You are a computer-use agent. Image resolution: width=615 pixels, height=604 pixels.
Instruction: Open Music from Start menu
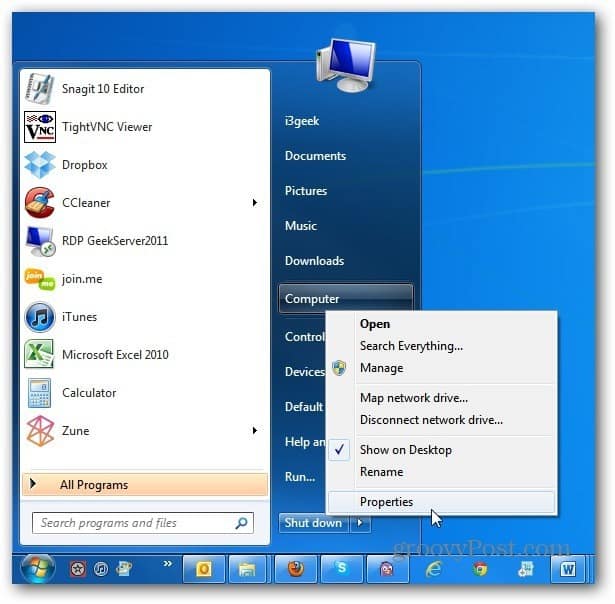(300, 226)
